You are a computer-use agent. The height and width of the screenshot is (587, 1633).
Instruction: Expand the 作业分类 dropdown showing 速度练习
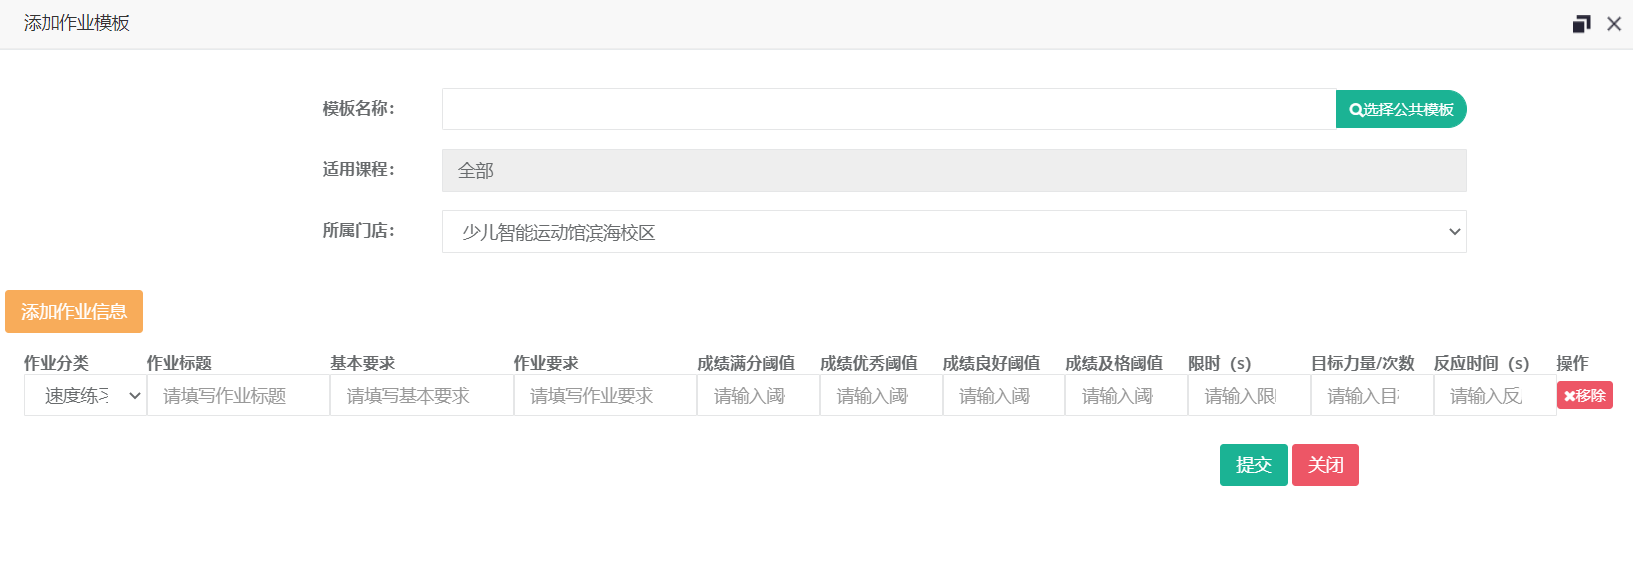pos(85,396)
